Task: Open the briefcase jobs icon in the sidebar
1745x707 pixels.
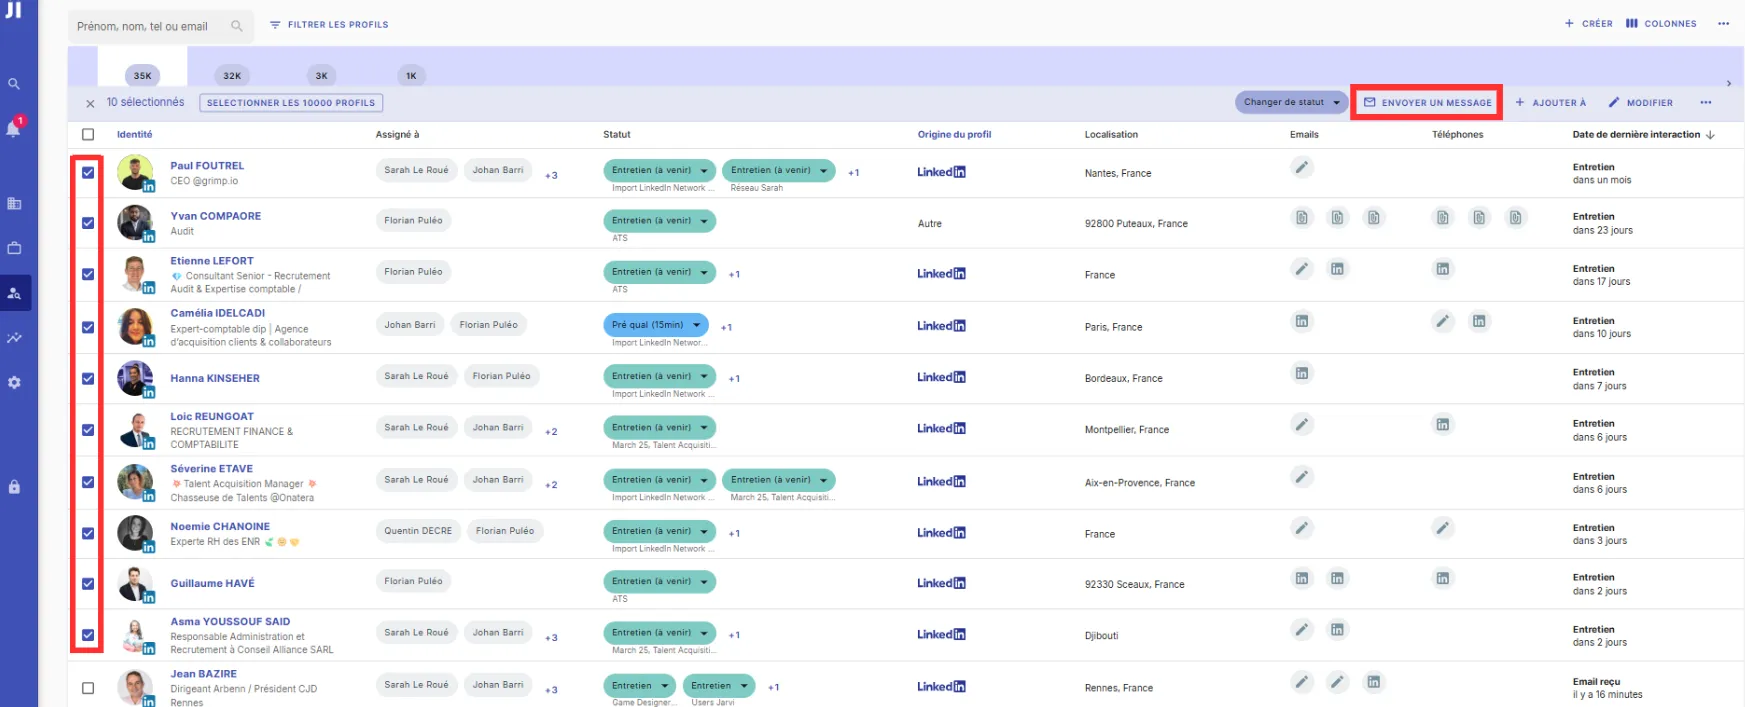Action: pyautogui.click(x=14, y=248)
